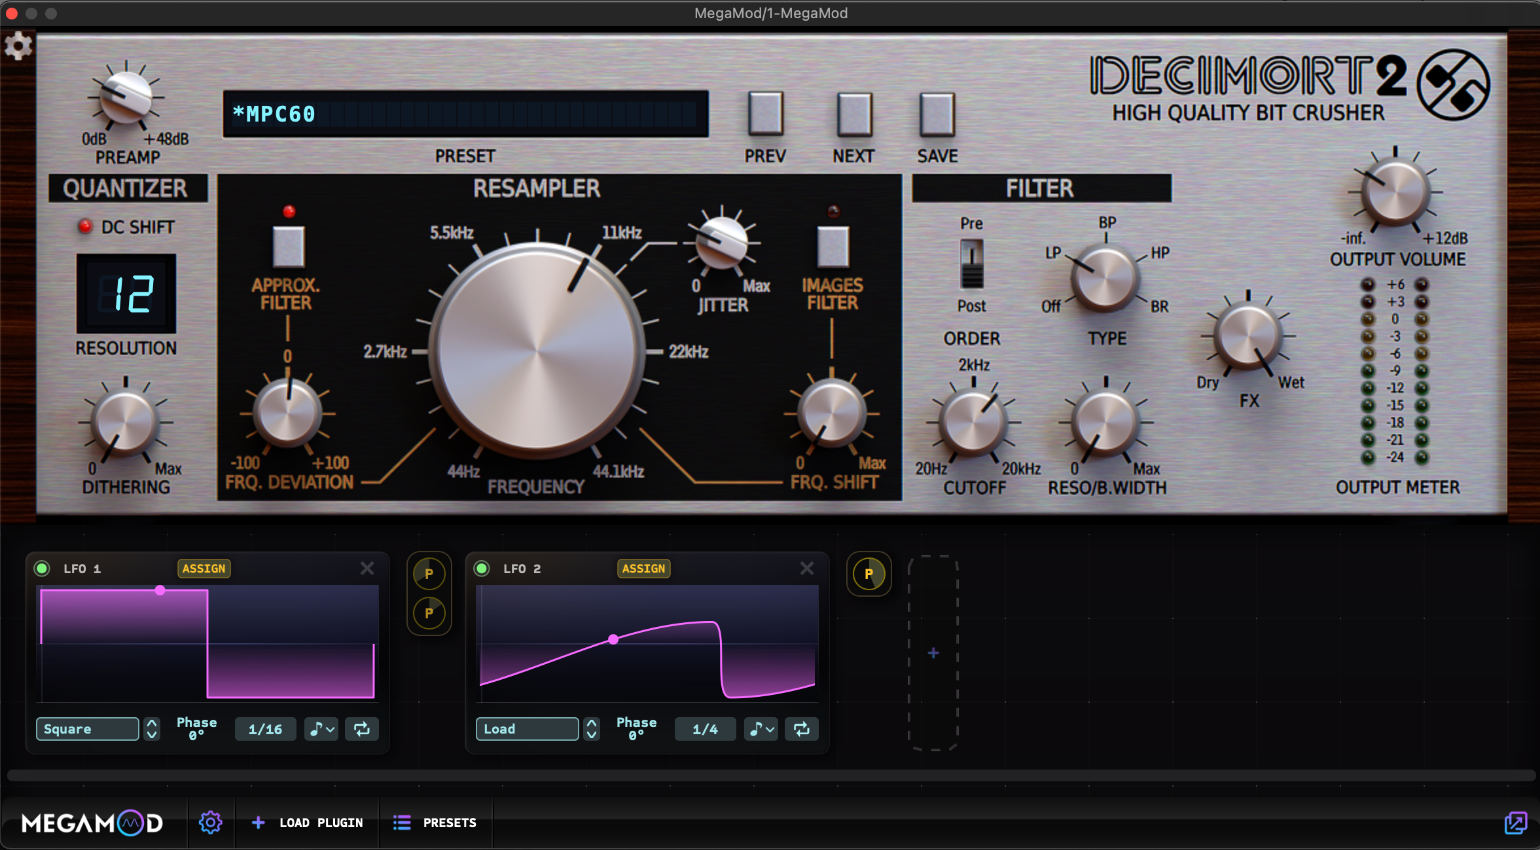Open the plugin settings gear in top-left corner
This screenshot has height=850, width=1540.
18,45
